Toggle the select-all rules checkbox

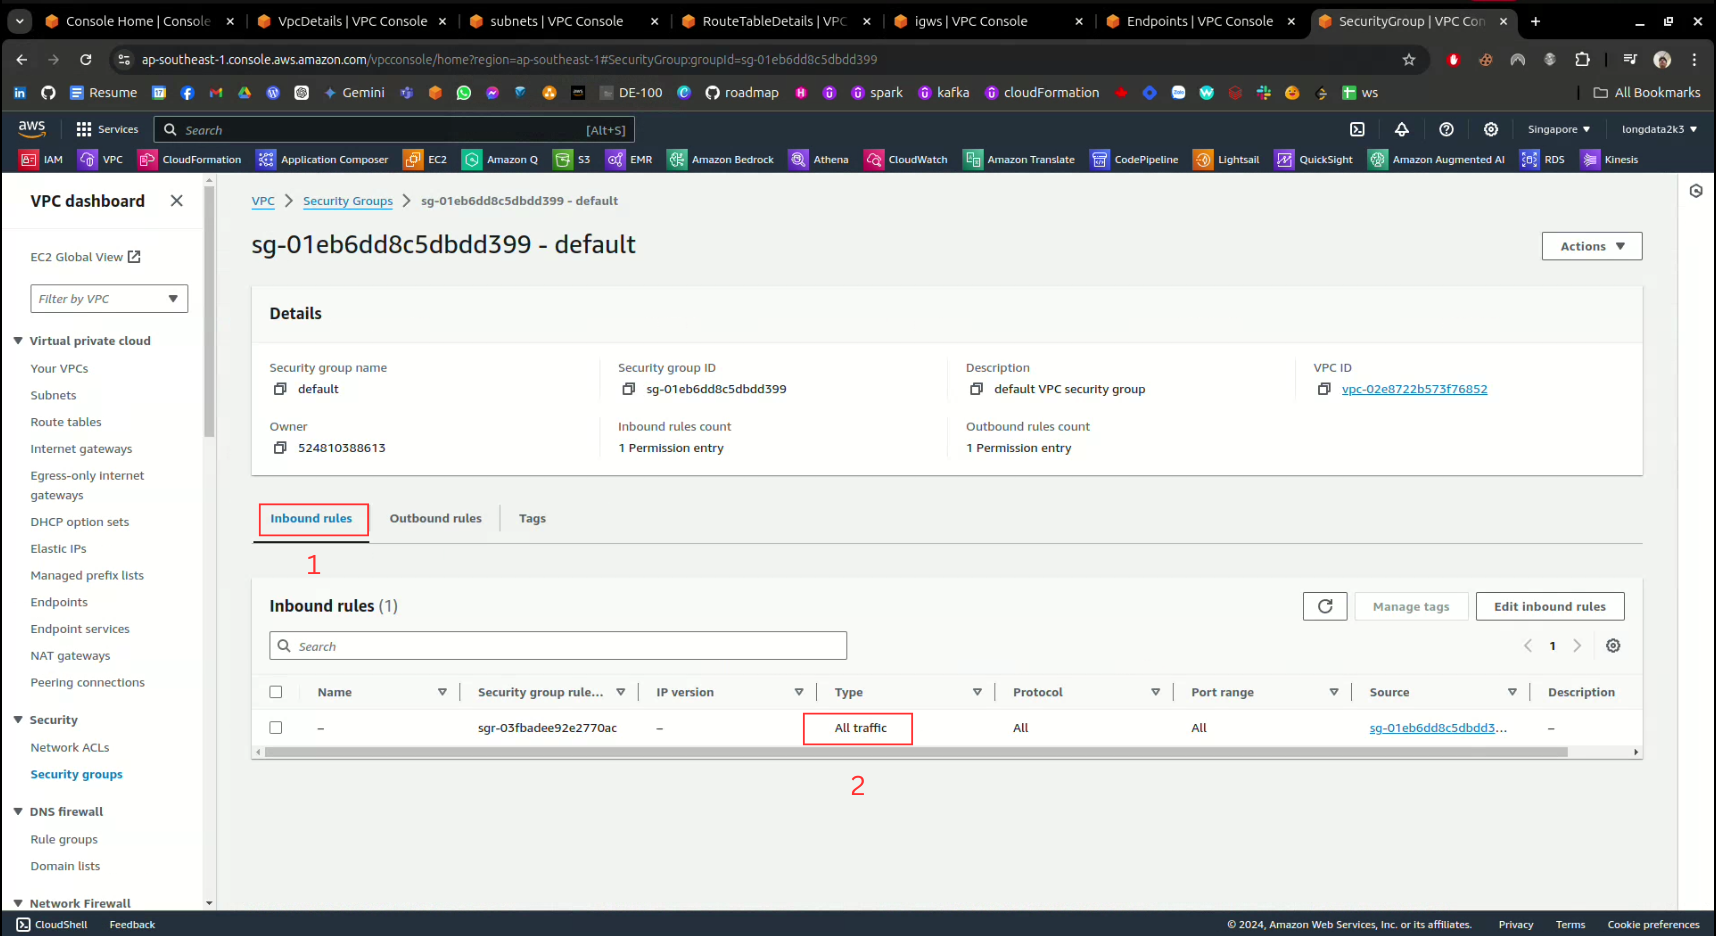point(276,692)
